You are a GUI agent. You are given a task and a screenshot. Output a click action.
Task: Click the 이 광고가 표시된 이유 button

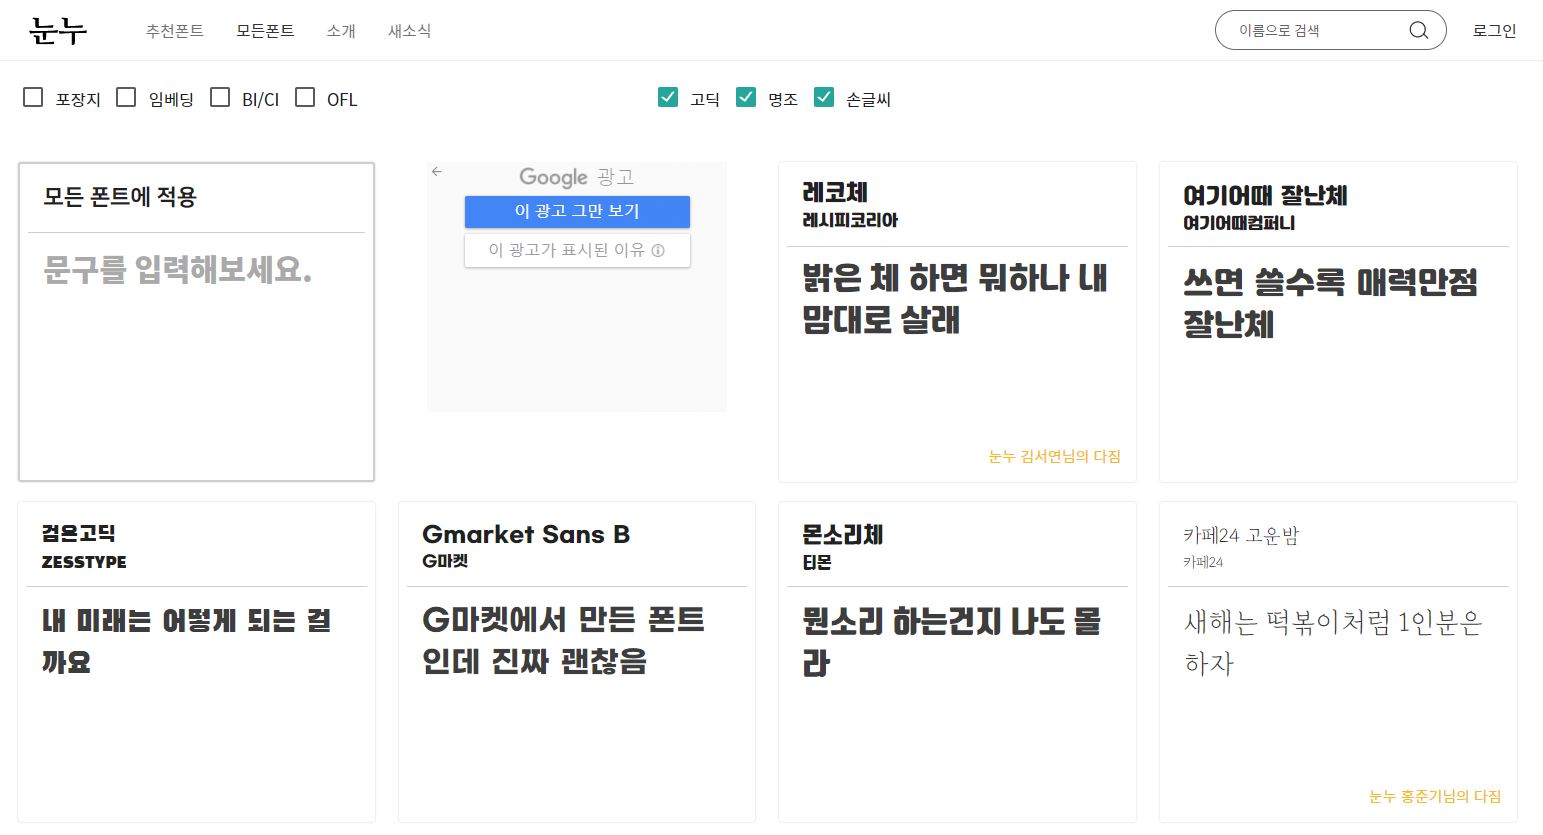tap(577, 250)
